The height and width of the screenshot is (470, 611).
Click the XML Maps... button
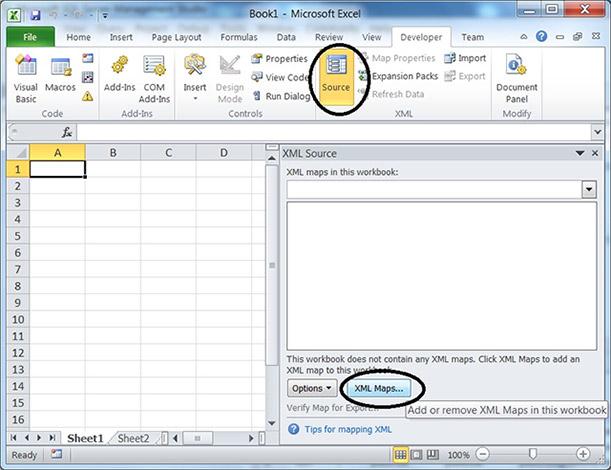pos(380,388)
